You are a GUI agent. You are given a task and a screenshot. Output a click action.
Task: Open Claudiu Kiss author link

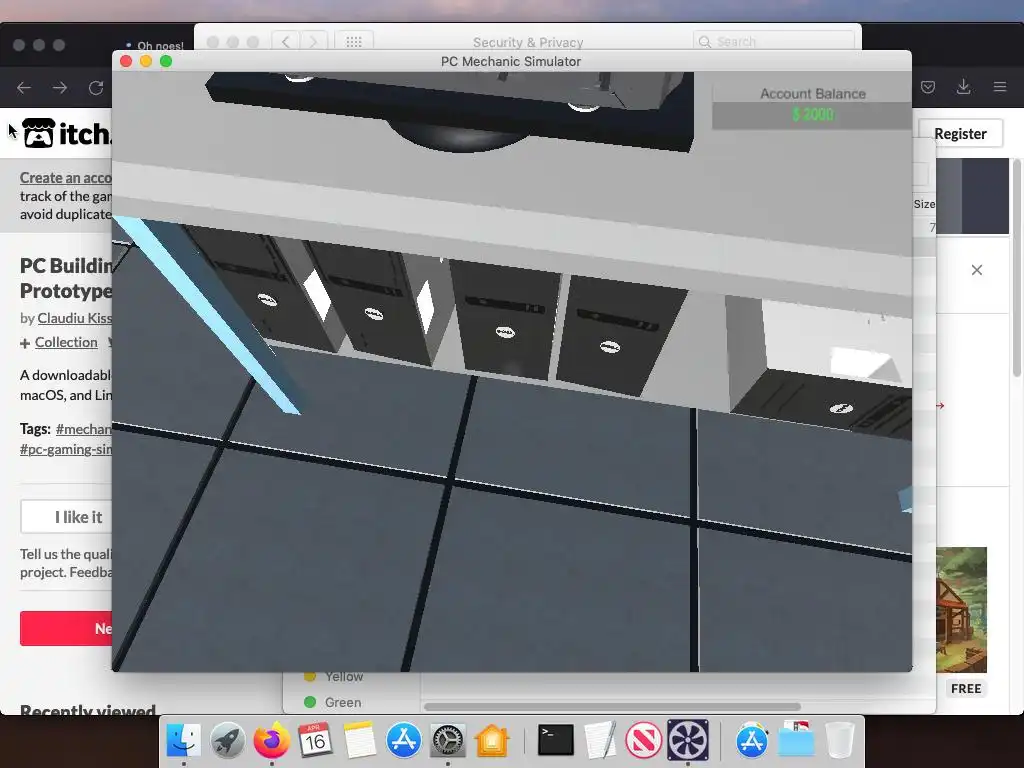(74, 318)
